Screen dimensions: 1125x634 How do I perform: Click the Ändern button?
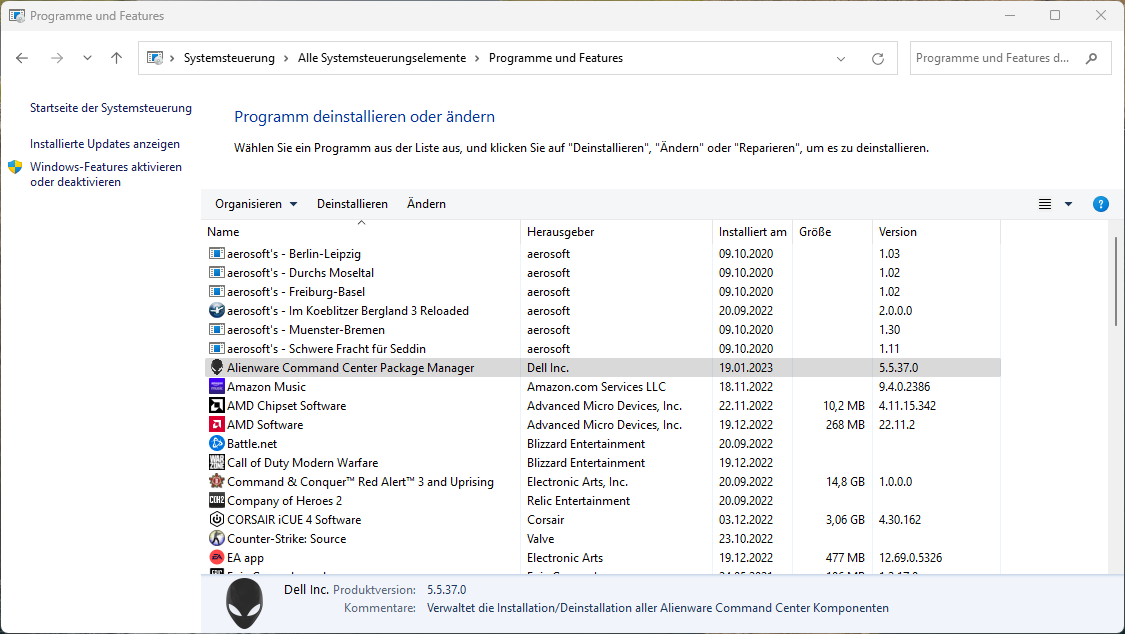point(426,204)
